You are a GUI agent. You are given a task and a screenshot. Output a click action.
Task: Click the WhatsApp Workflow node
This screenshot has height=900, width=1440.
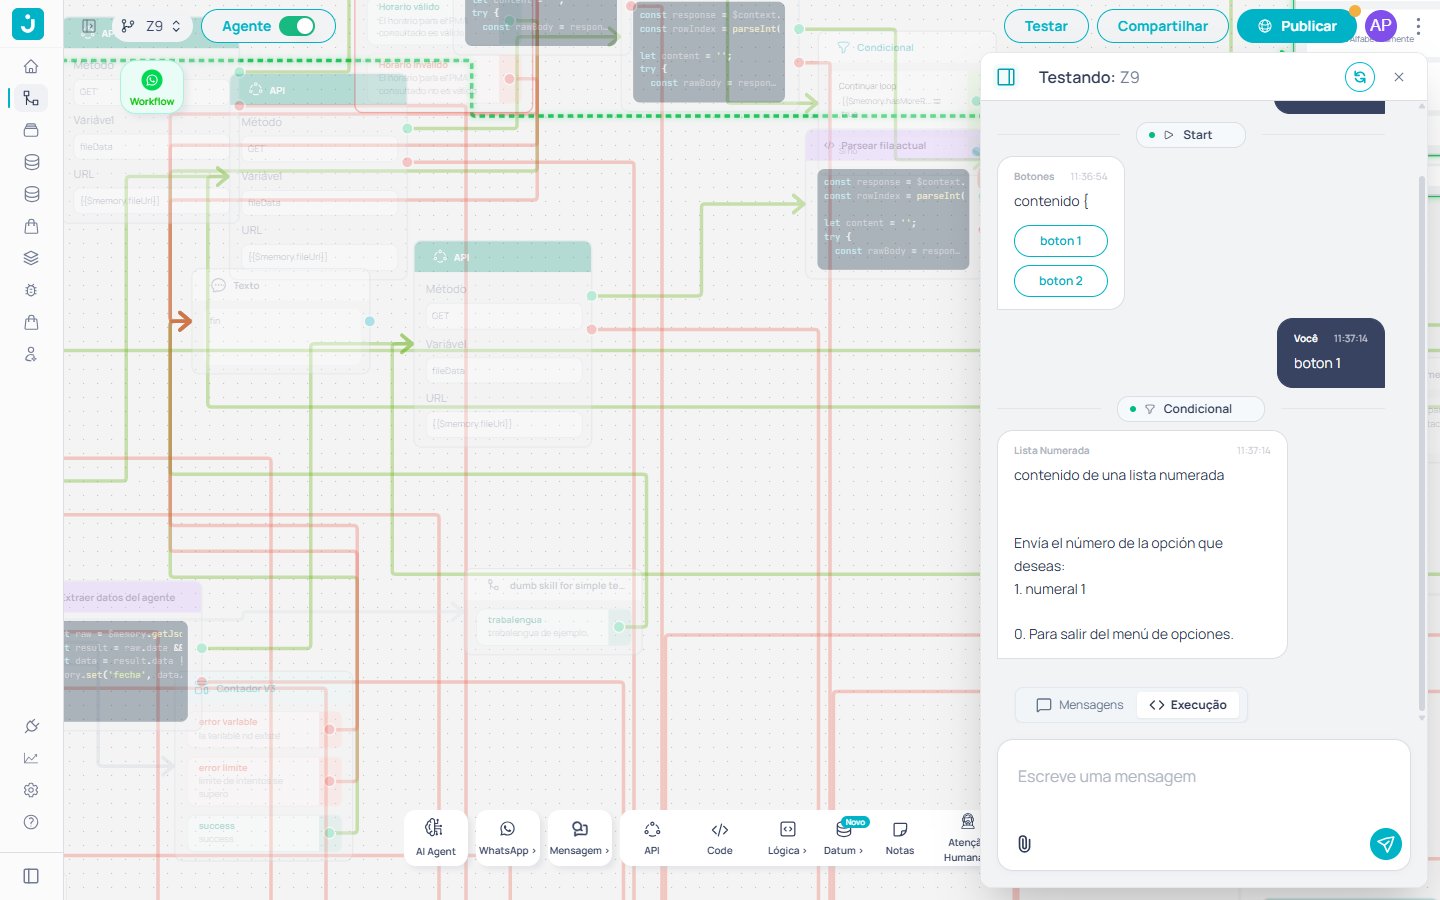[152, 87]
